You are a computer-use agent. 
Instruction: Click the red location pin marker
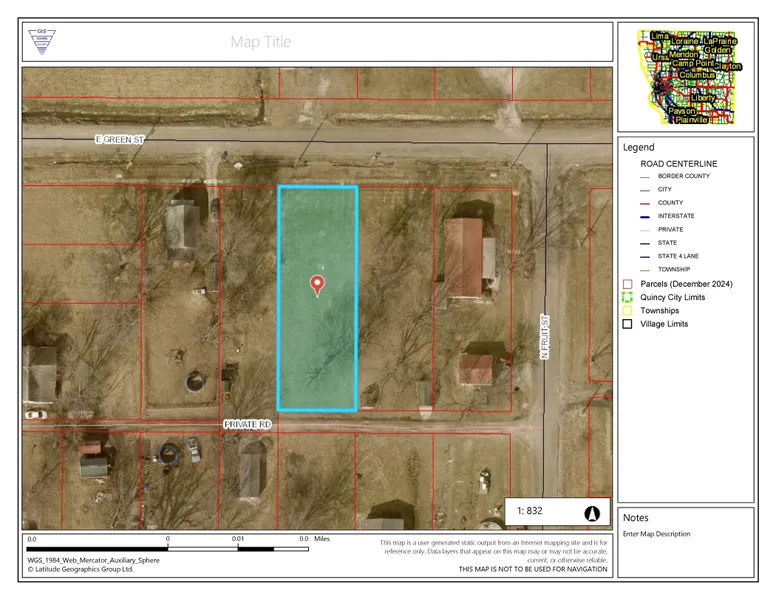(x=318, y=285)
